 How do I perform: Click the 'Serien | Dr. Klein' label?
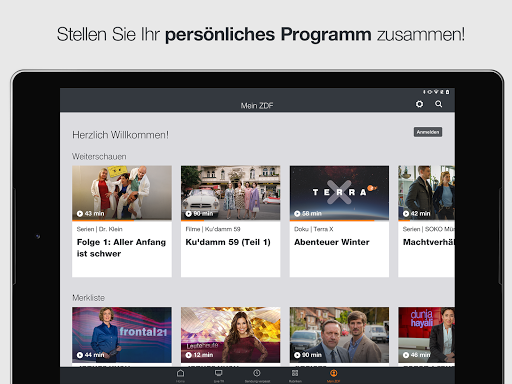click(x=100, y=229)
